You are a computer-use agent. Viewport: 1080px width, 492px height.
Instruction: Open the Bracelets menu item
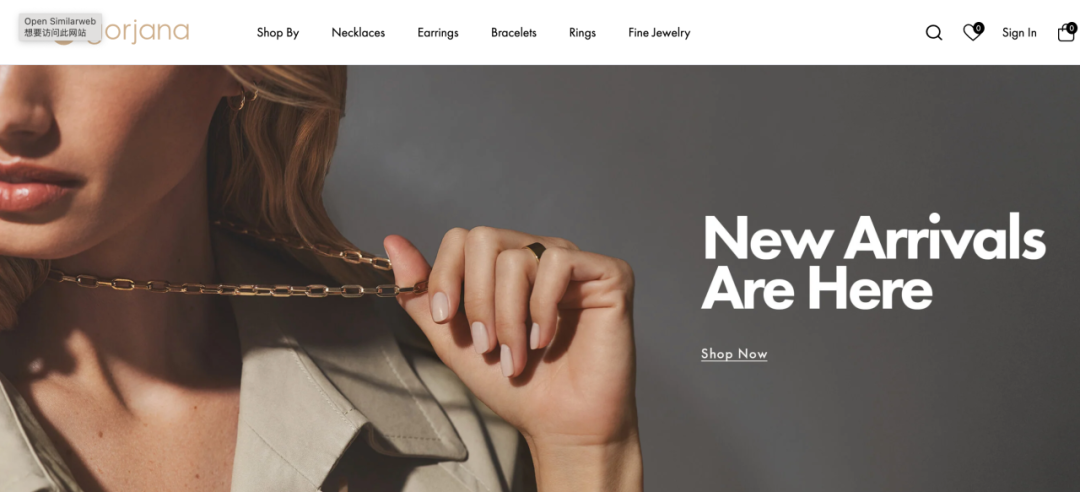pos(514,32)
